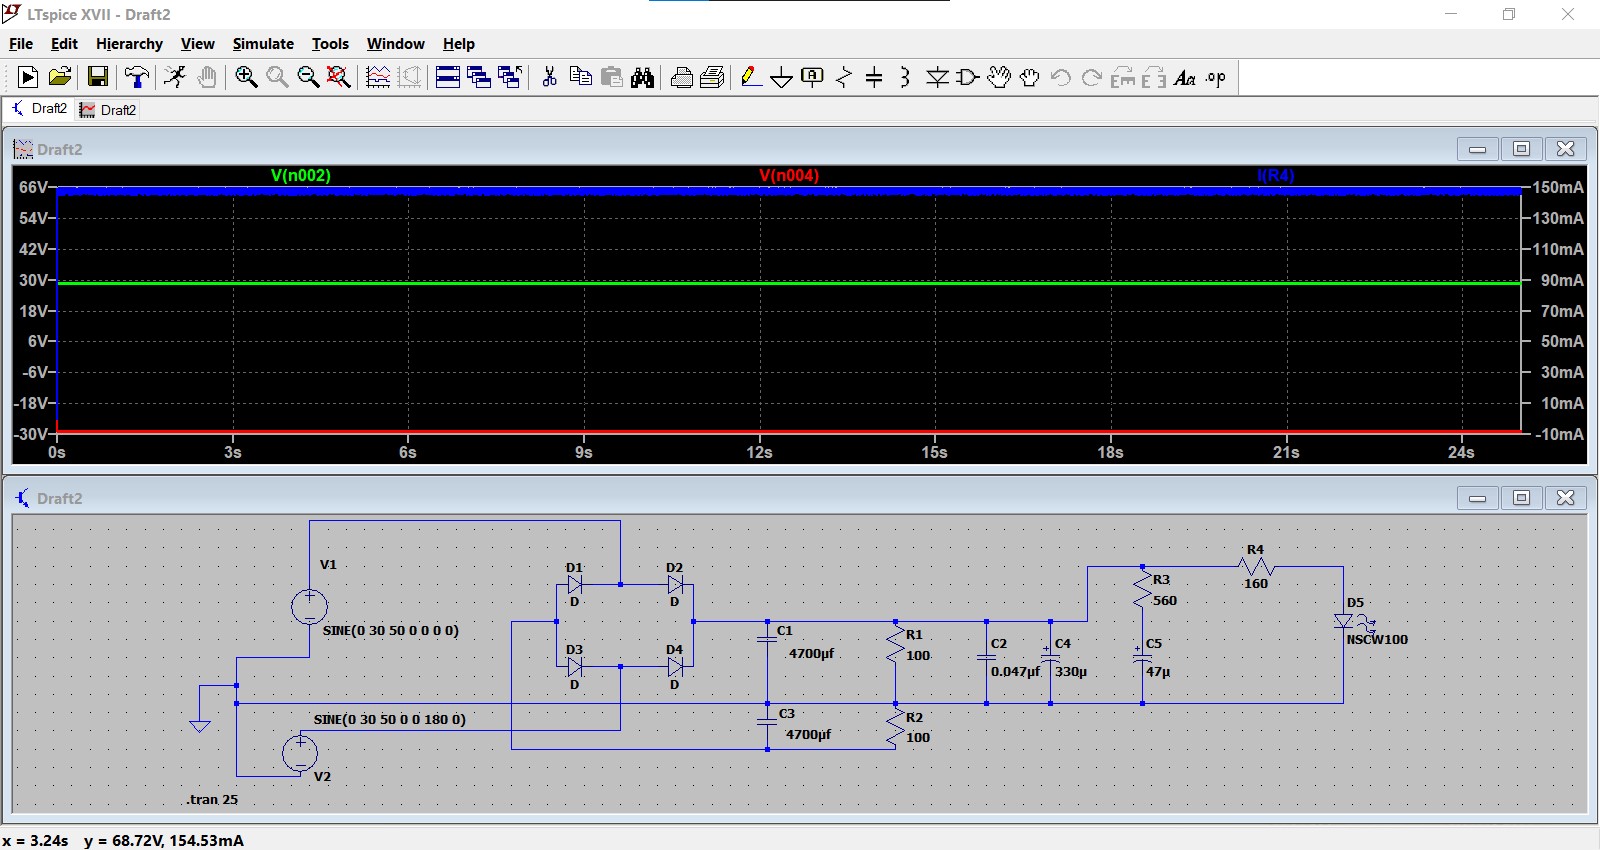Viewport: 1600px width, 850px height.
Task: Click the R4 resistor value 160
Action: [1255, 584]
